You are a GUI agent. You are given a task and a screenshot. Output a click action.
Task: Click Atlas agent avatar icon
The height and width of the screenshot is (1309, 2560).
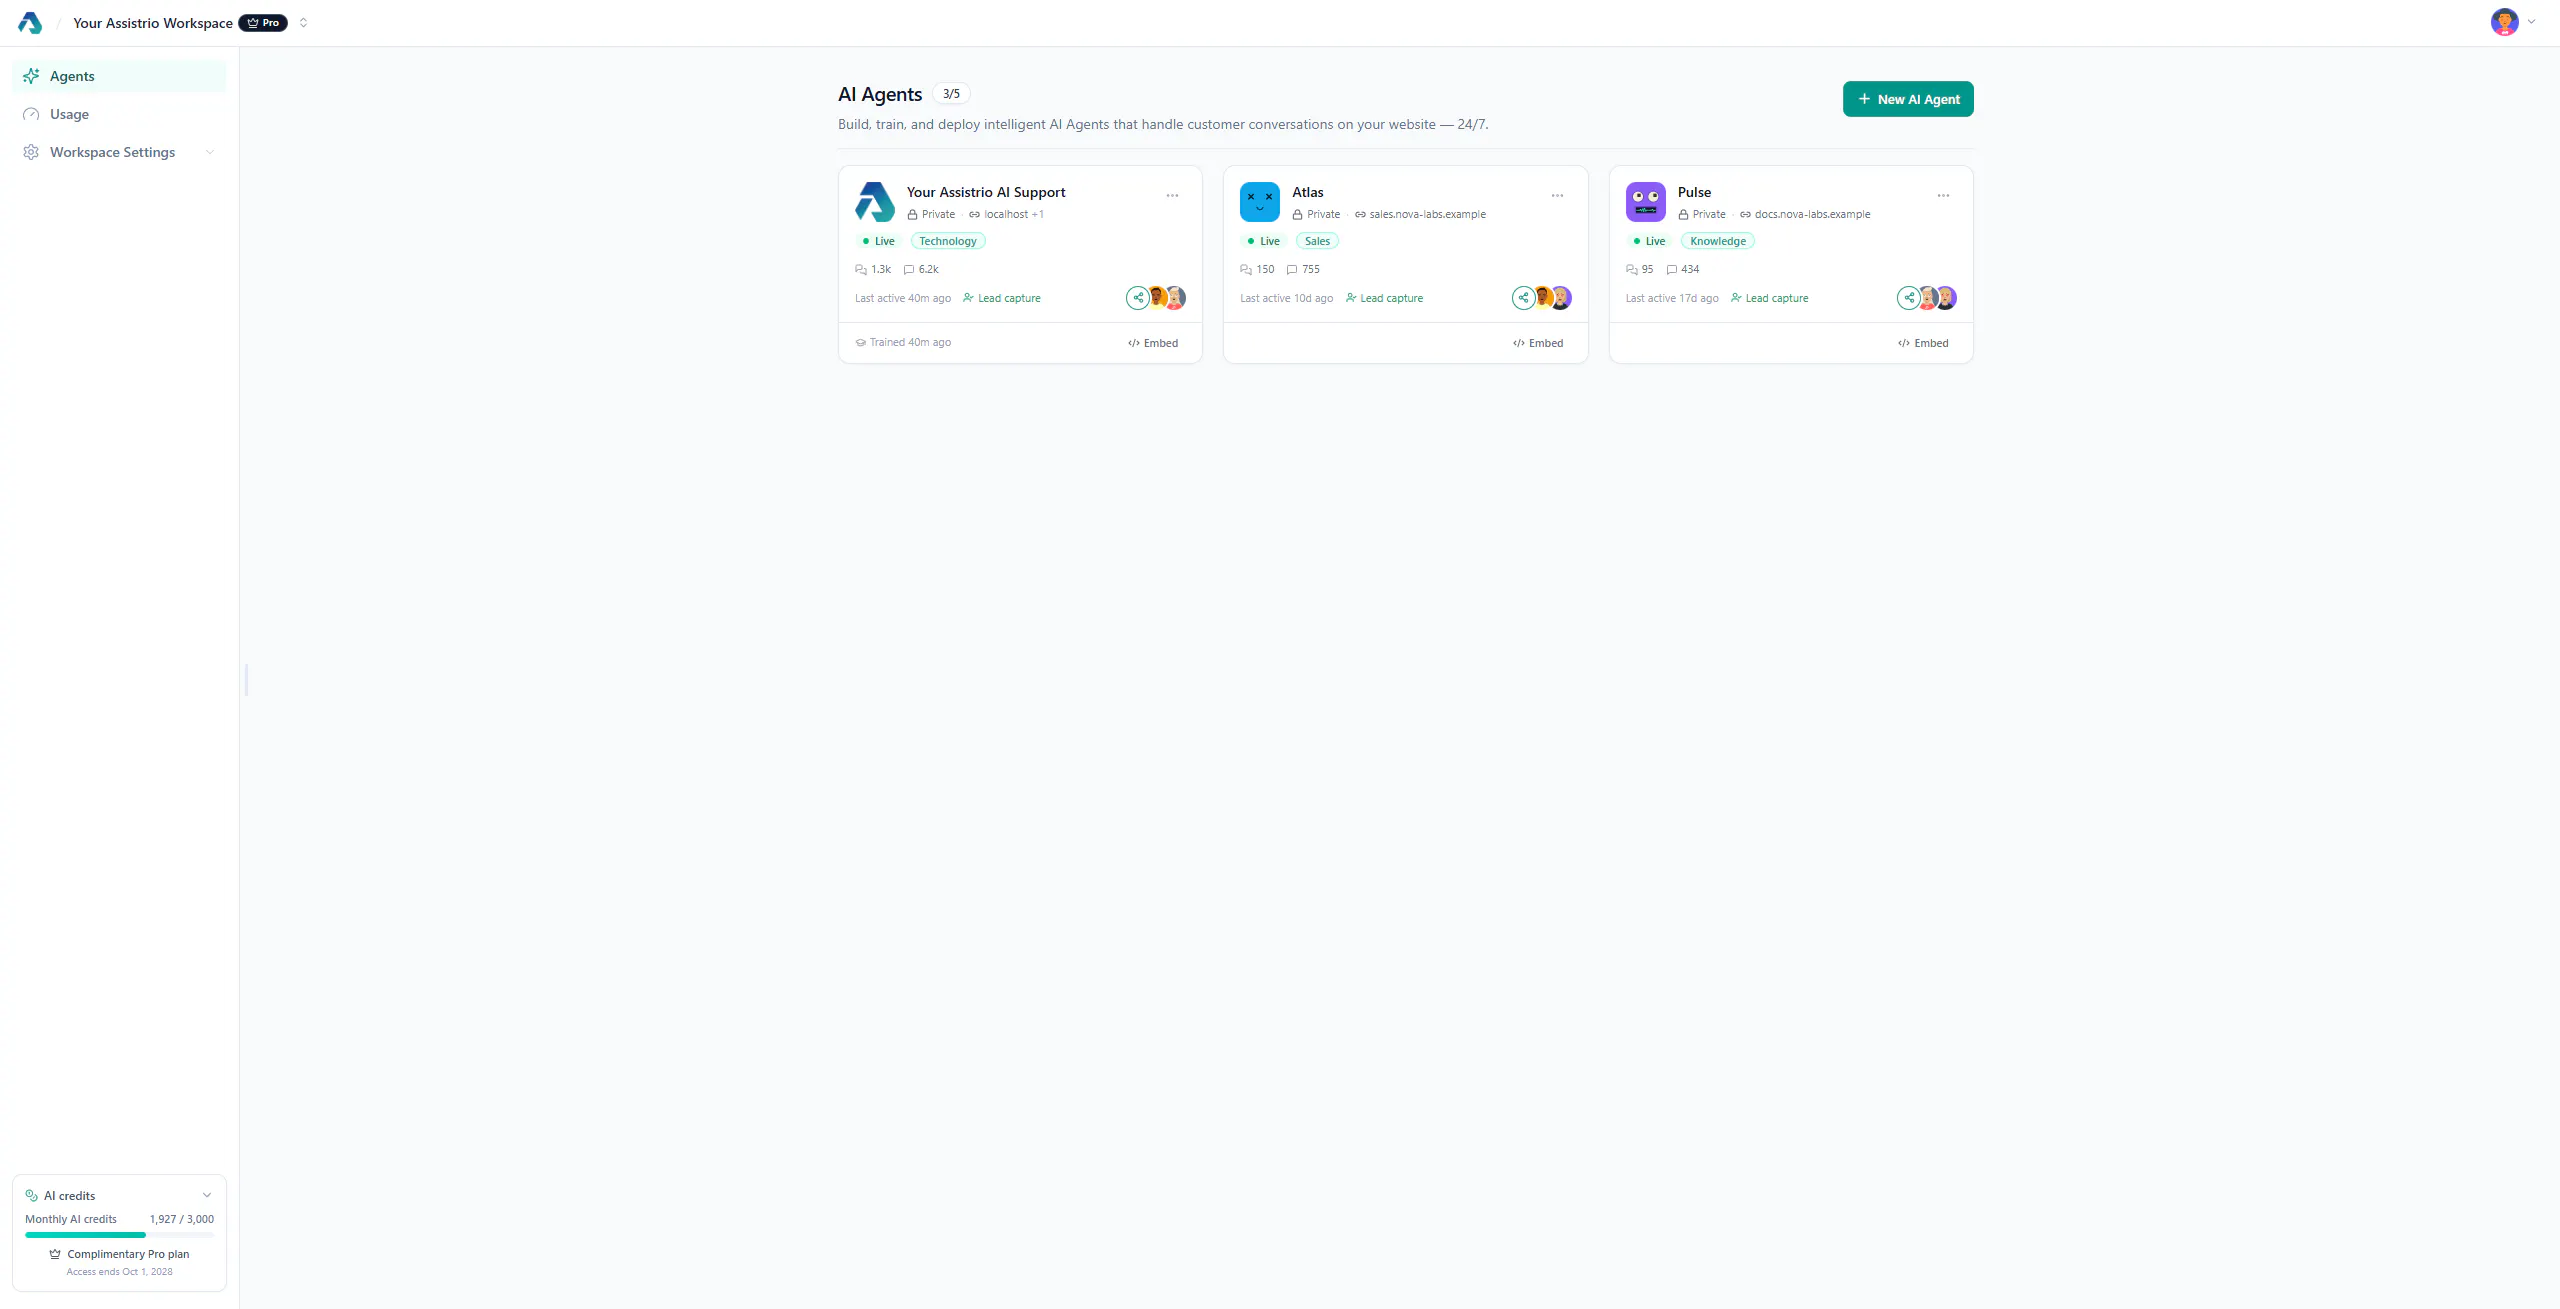[1260, 202]
